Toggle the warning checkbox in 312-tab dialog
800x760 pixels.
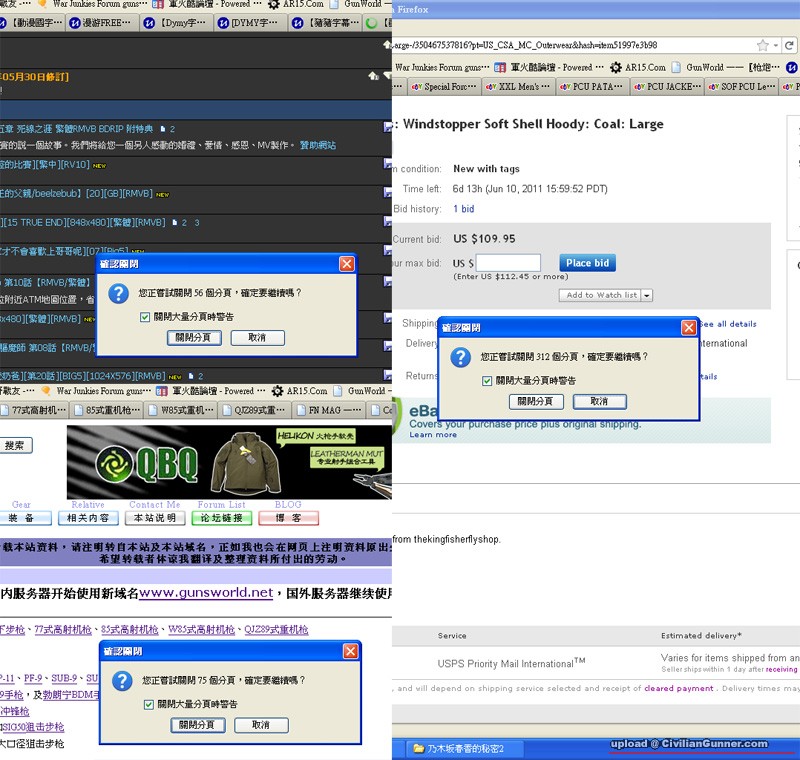[487, 381]
